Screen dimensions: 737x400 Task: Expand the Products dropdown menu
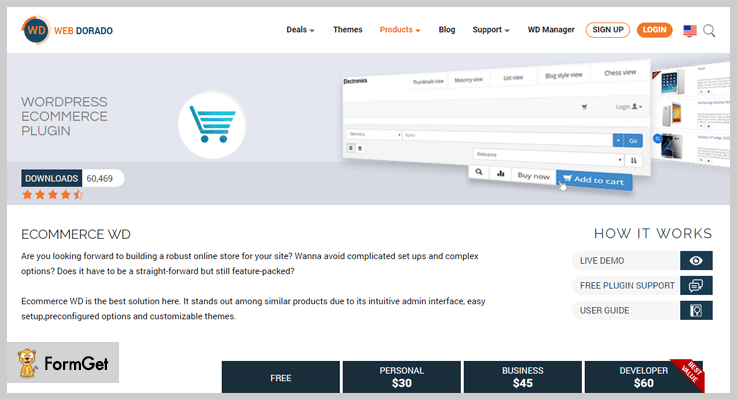coord(400,30)
